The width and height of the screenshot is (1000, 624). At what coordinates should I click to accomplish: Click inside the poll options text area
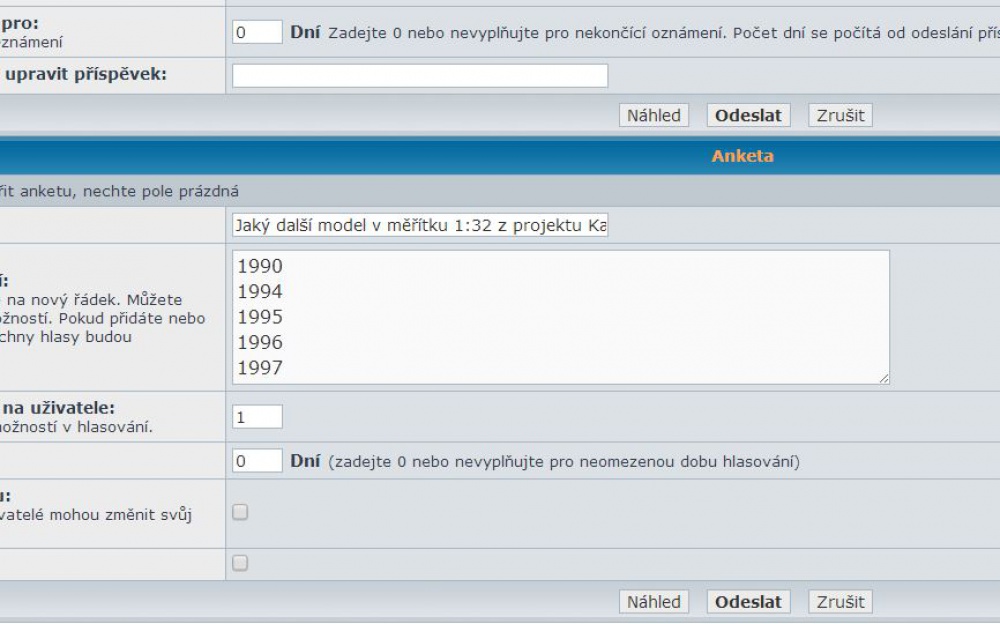click(561, 317)
